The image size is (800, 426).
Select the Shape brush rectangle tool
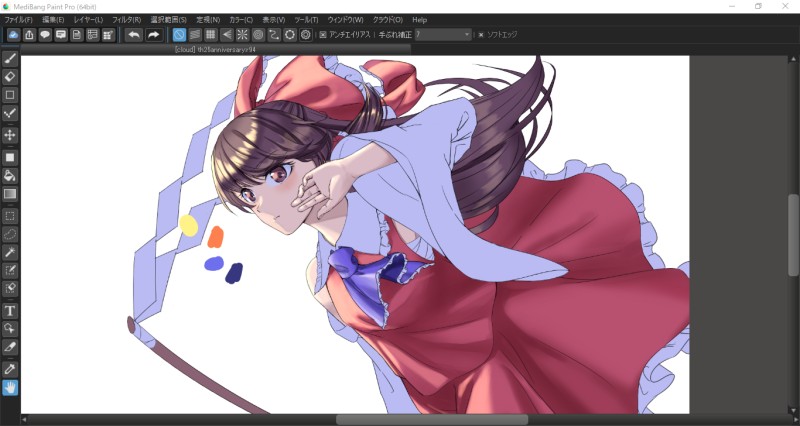click(x=10, y=95)
